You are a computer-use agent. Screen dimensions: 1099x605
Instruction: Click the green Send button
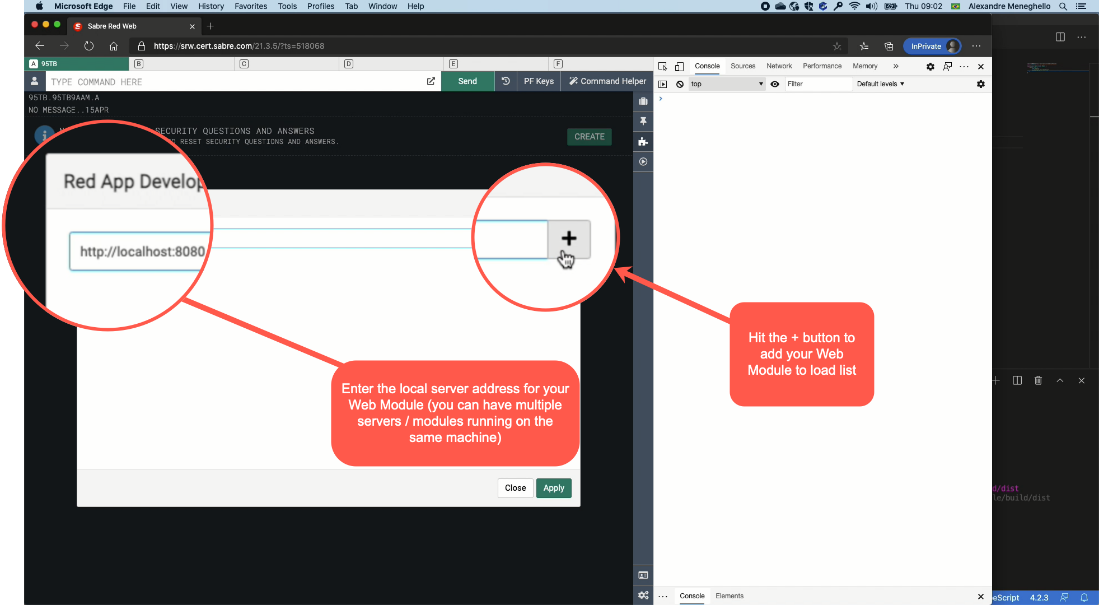pos(467,81)
